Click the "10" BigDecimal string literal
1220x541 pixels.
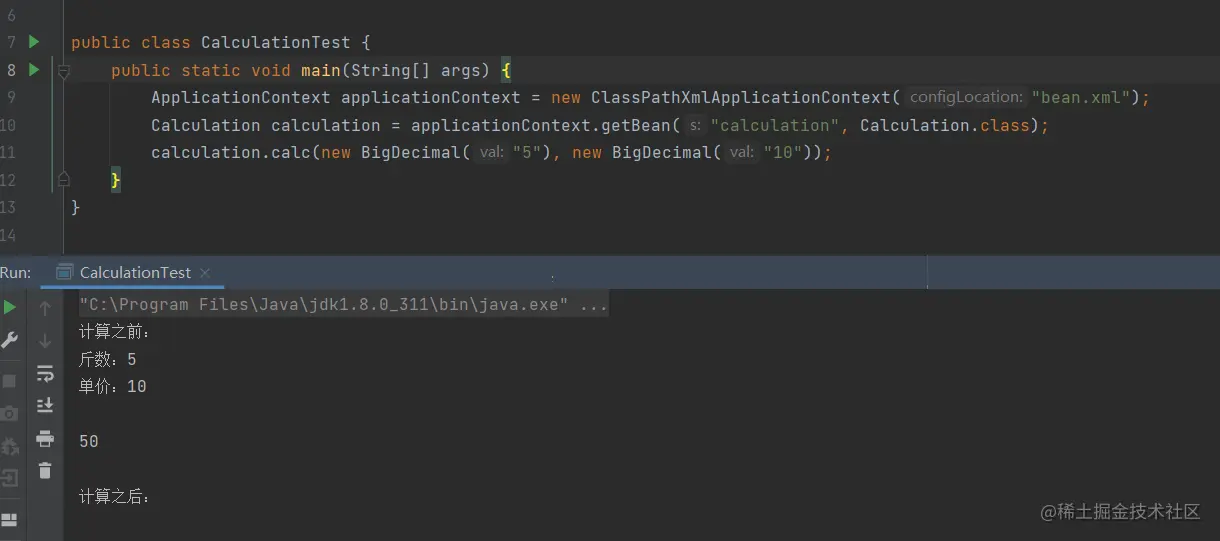[x=783, y=153]
